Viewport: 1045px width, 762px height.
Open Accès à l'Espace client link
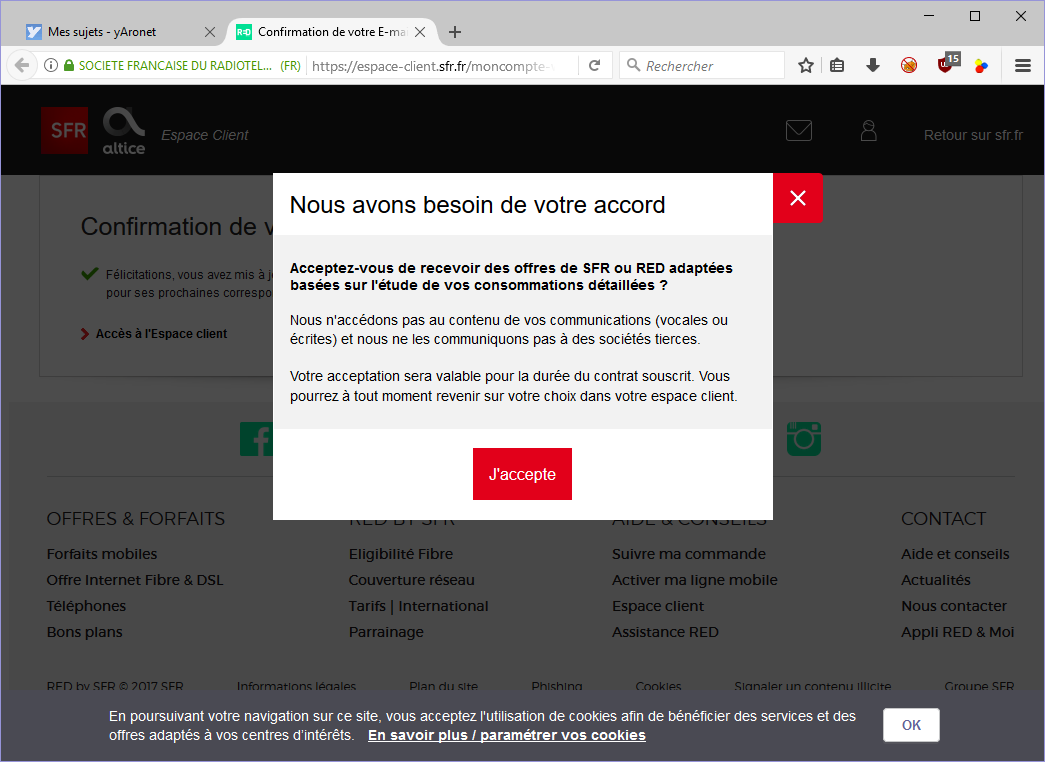tap(160, 334)
